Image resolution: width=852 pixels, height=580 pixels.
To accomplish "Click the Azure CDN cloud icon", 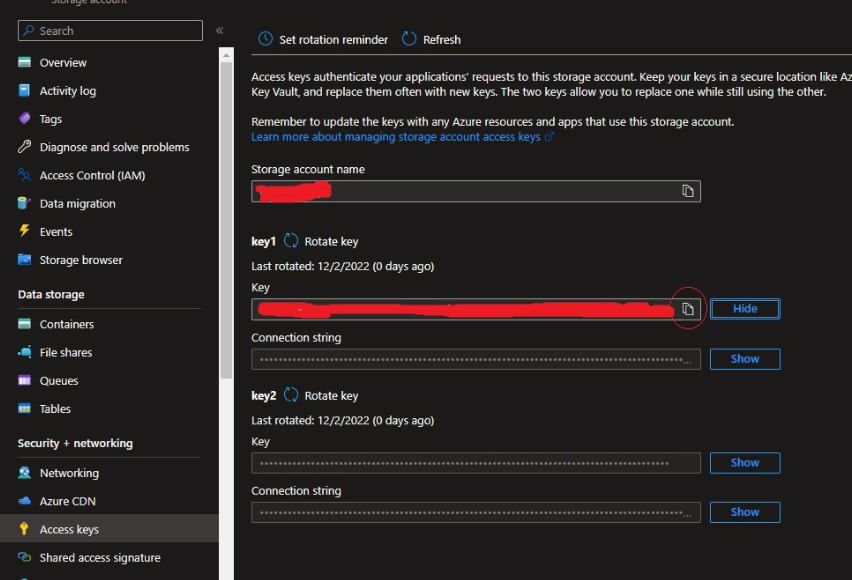I will (x=24, y=501).
